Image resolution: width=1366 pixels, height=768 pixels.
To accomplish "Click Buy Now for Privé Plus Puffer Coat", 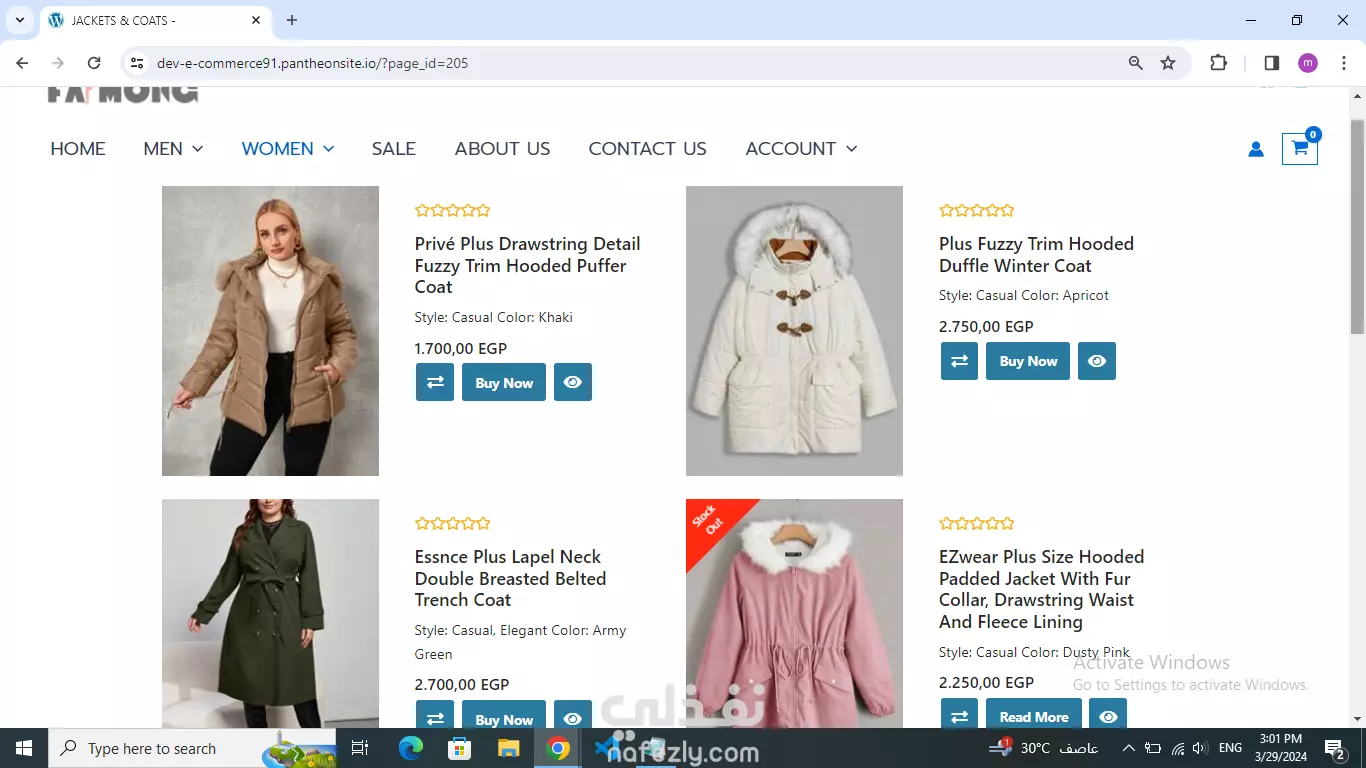I will pos(504,382).
